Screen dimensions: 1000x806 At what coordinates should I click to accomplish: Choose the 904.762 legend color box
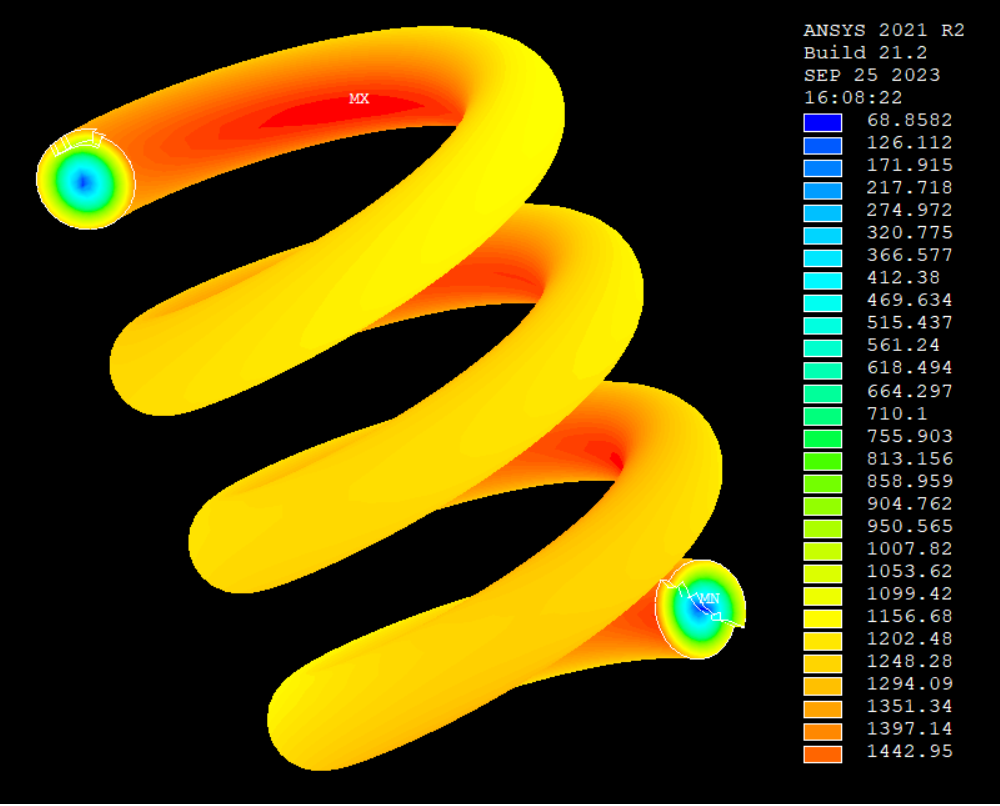click(x=823, y=506)
